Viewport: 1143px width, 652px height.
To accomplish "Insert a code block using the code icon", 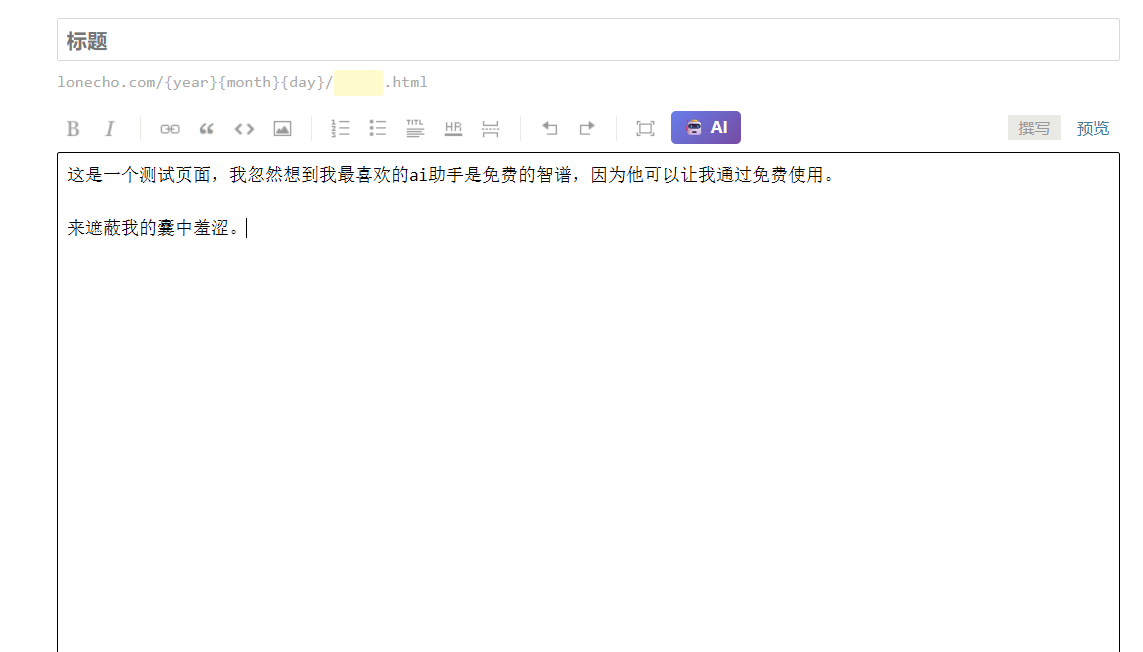I will tap(244, 128).
